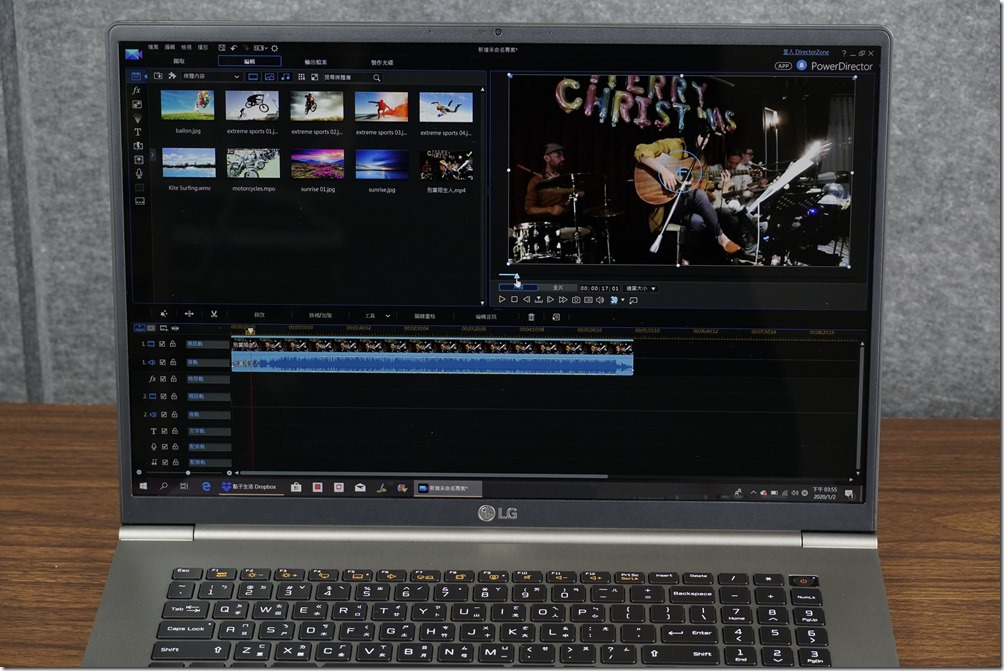The width and height of the screenshot is (1004, 671).
Task: Open the 3D mode dropdown arrow
Action: 622,300
